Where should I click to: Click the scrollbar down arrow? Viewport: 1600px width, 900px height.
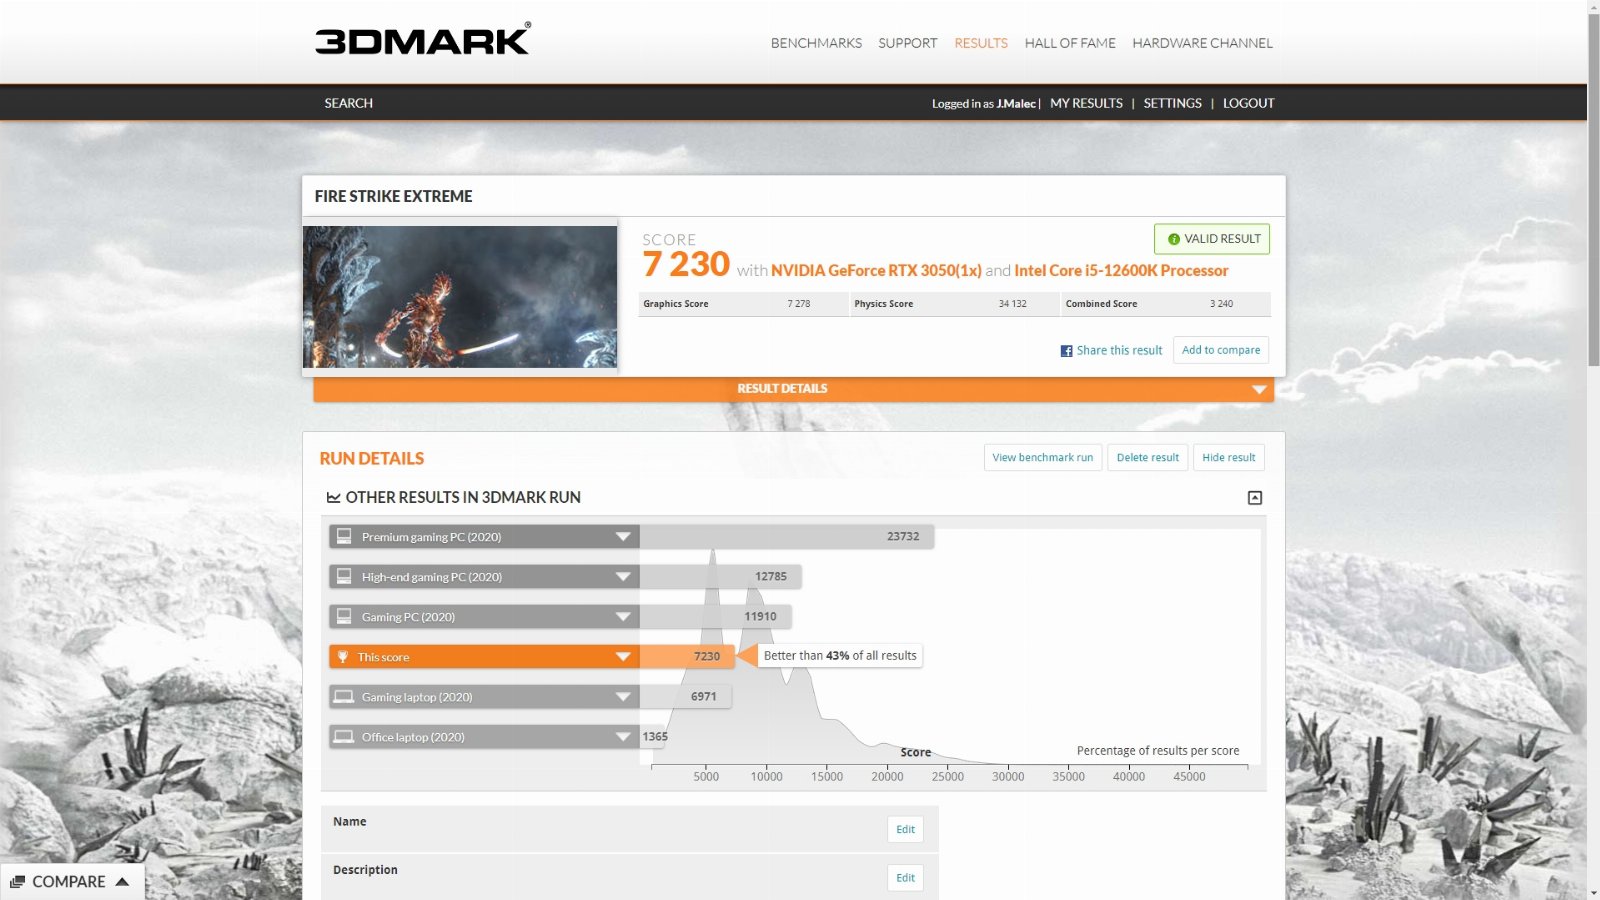pyautogui.click(x=1593, y=892)
